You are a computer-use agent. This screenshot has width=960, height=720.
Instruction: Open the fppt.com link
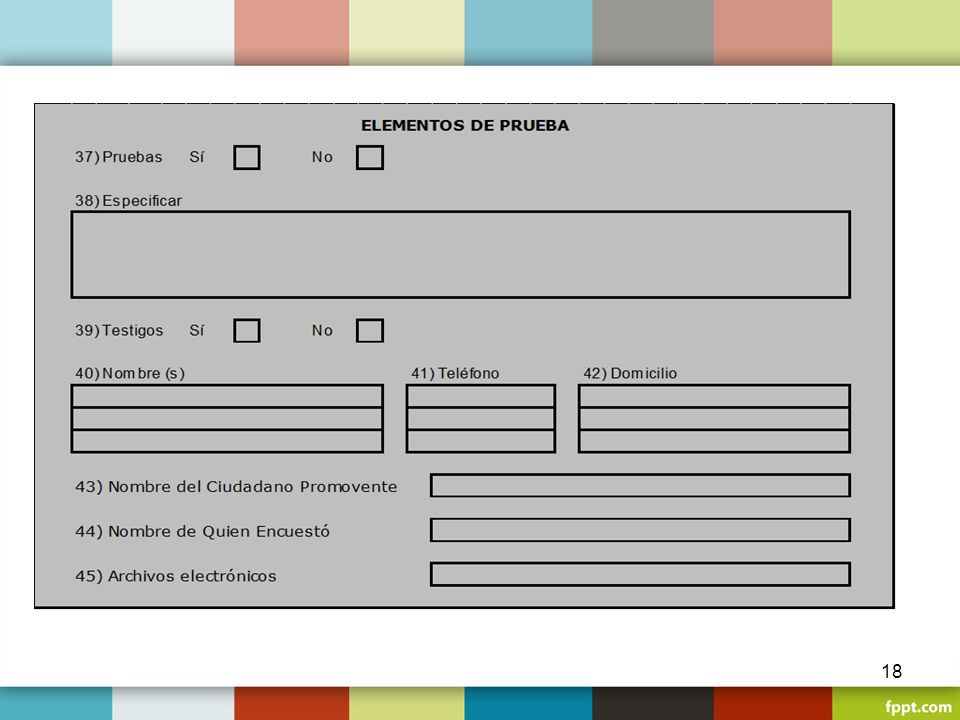[x=918, y=707]
